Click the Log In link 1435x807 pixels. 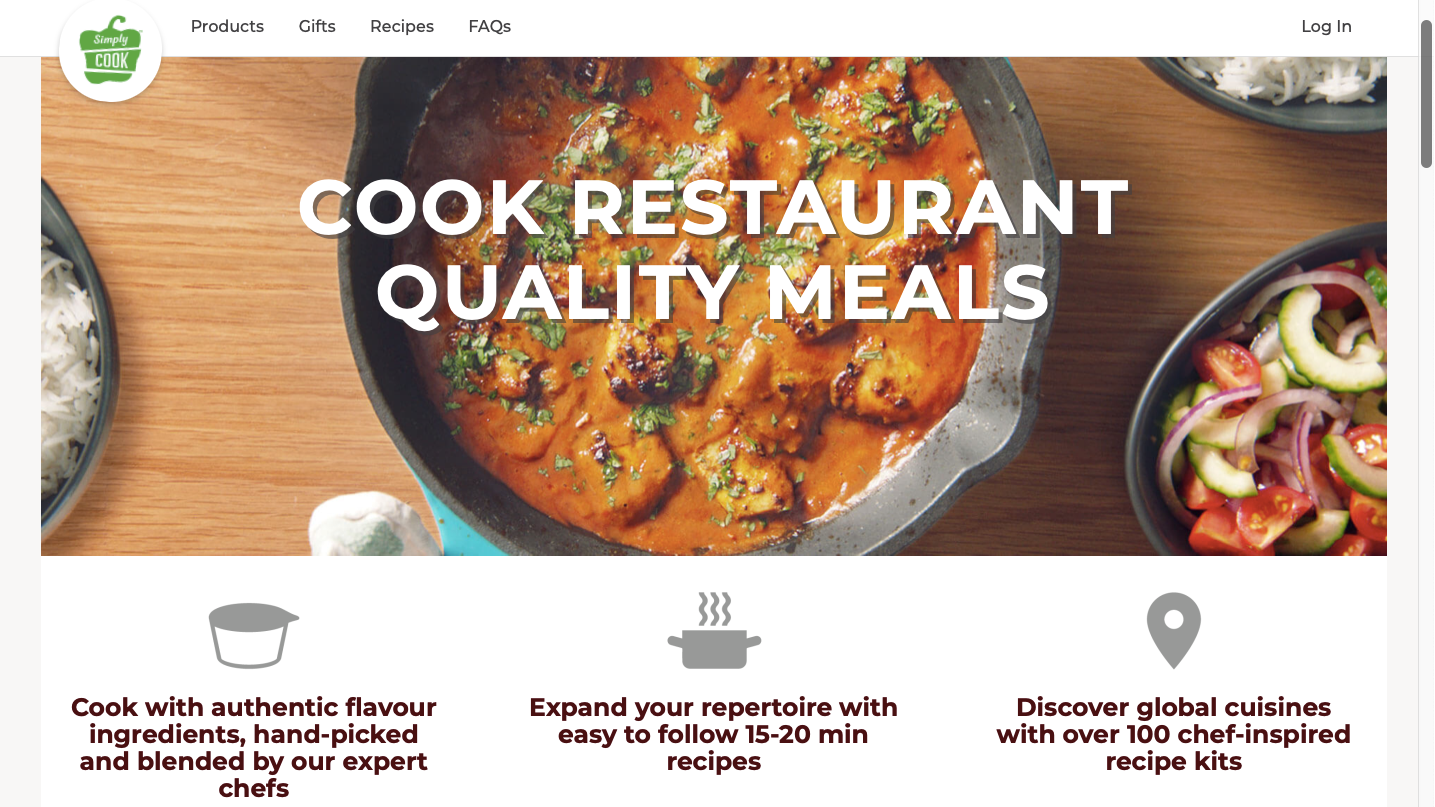pos(1326,27)
